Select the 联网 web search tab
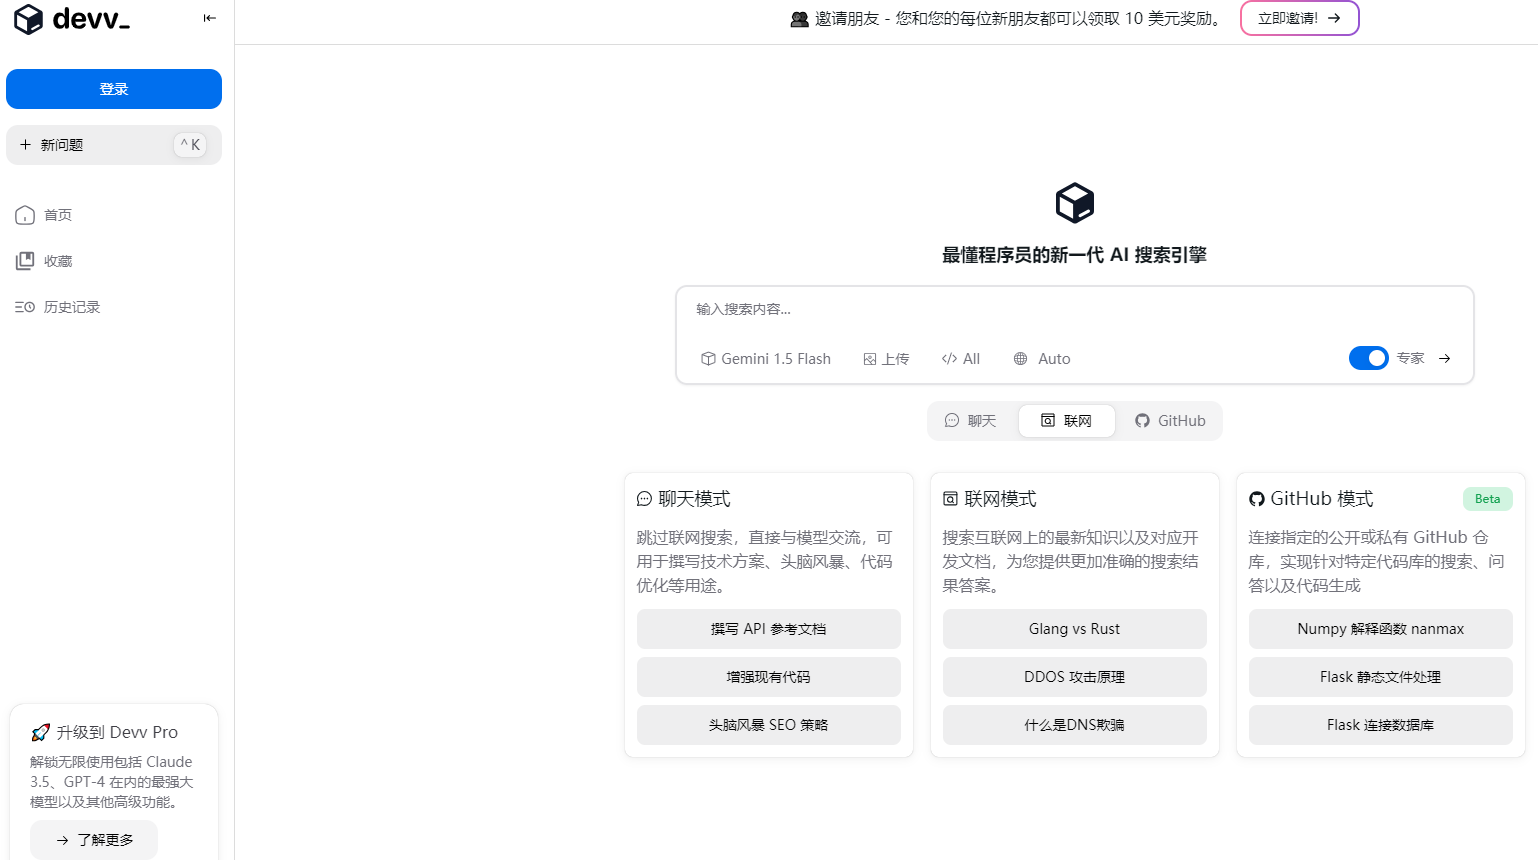 [x=1067, y=421]
